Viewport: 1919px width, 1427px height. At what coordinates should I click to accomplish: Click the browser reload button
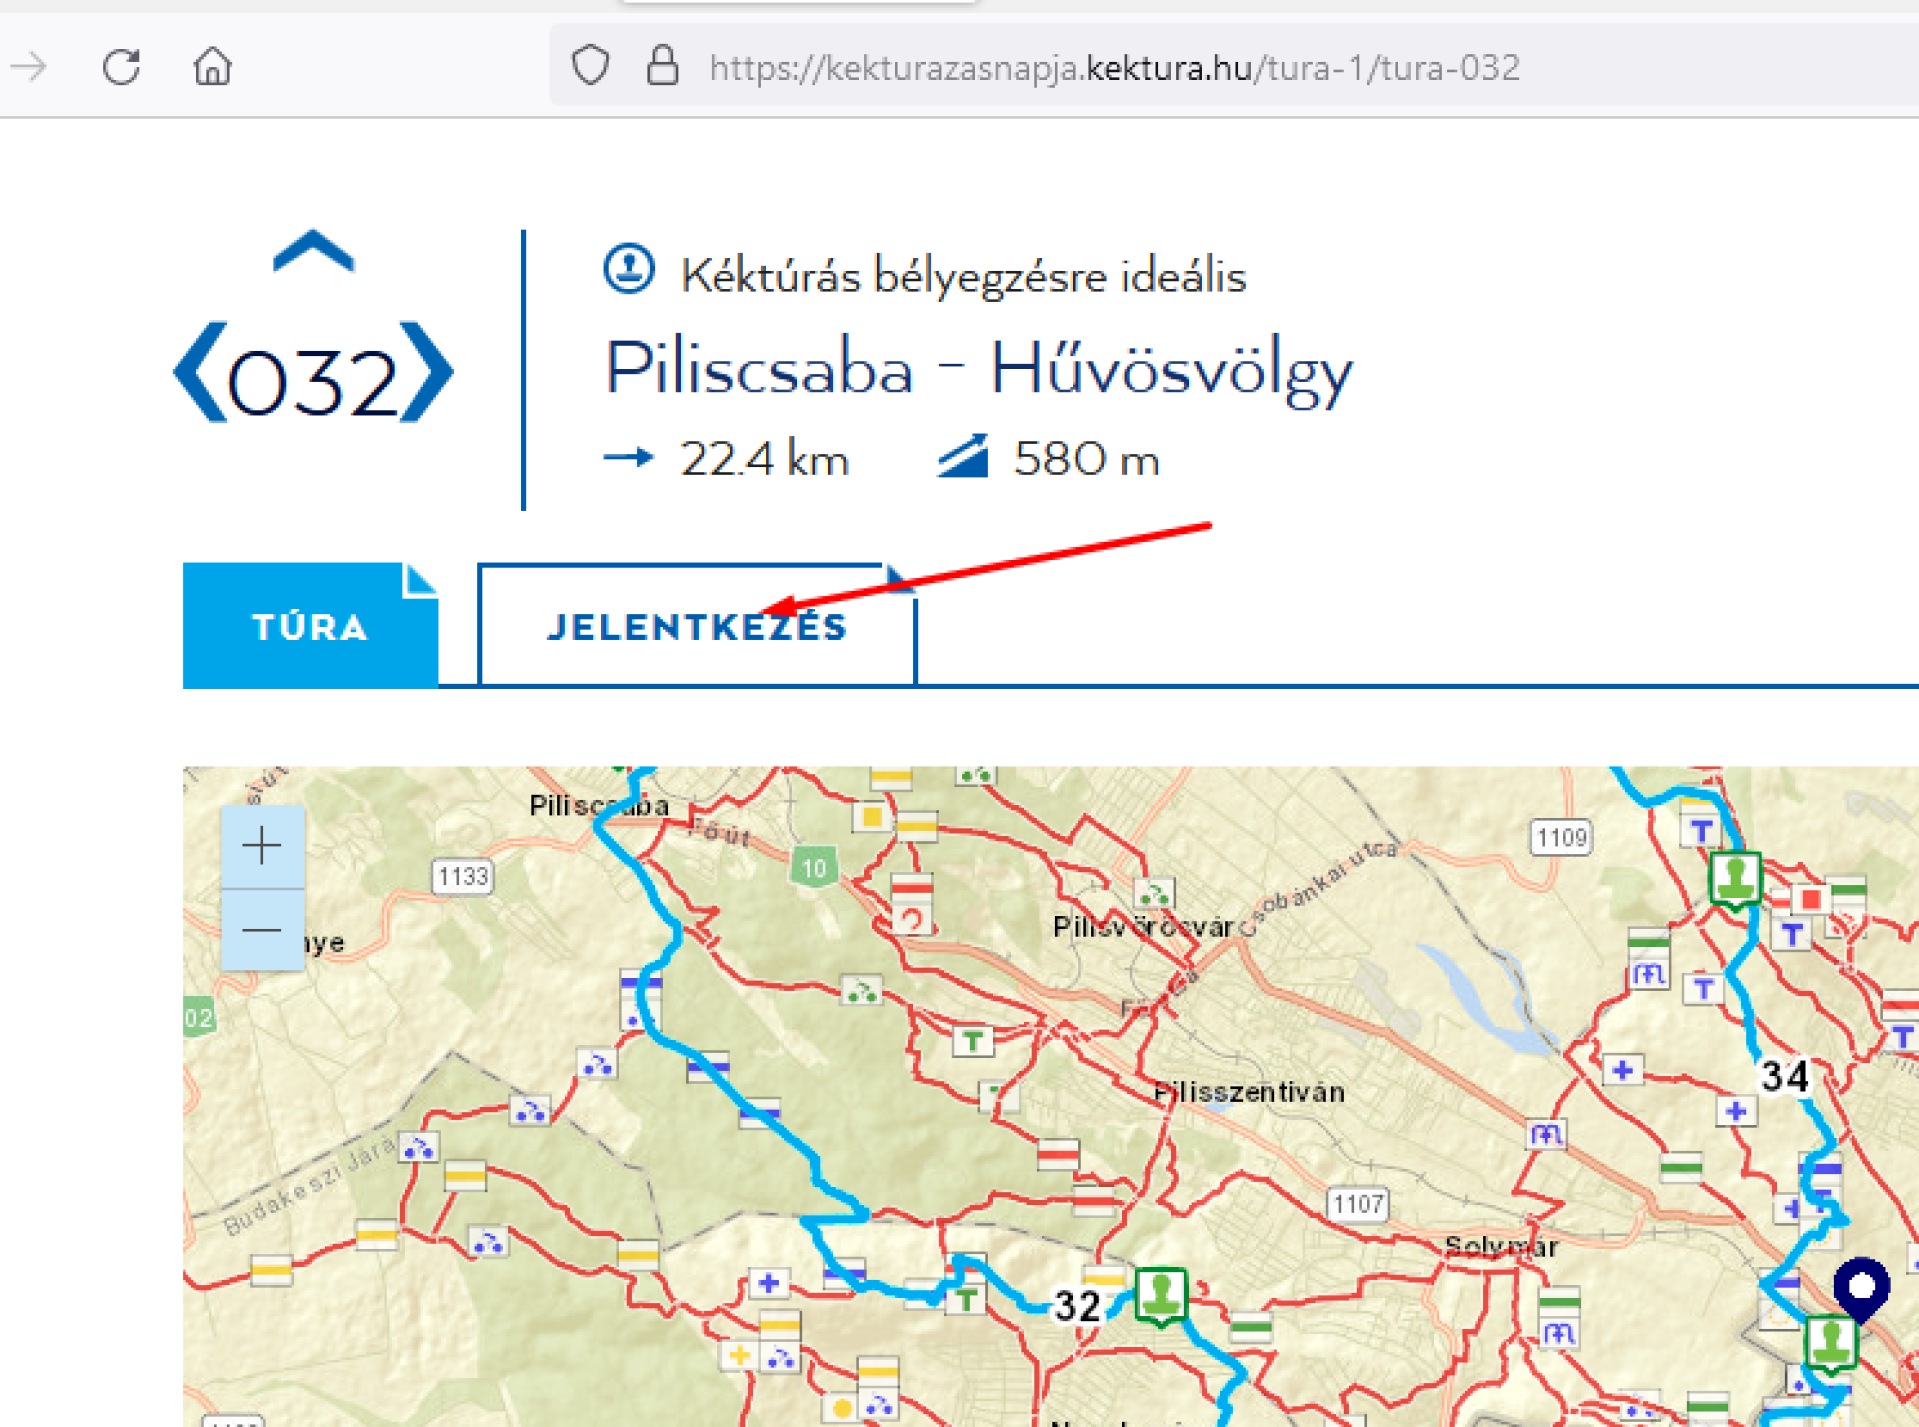point(121,68)
